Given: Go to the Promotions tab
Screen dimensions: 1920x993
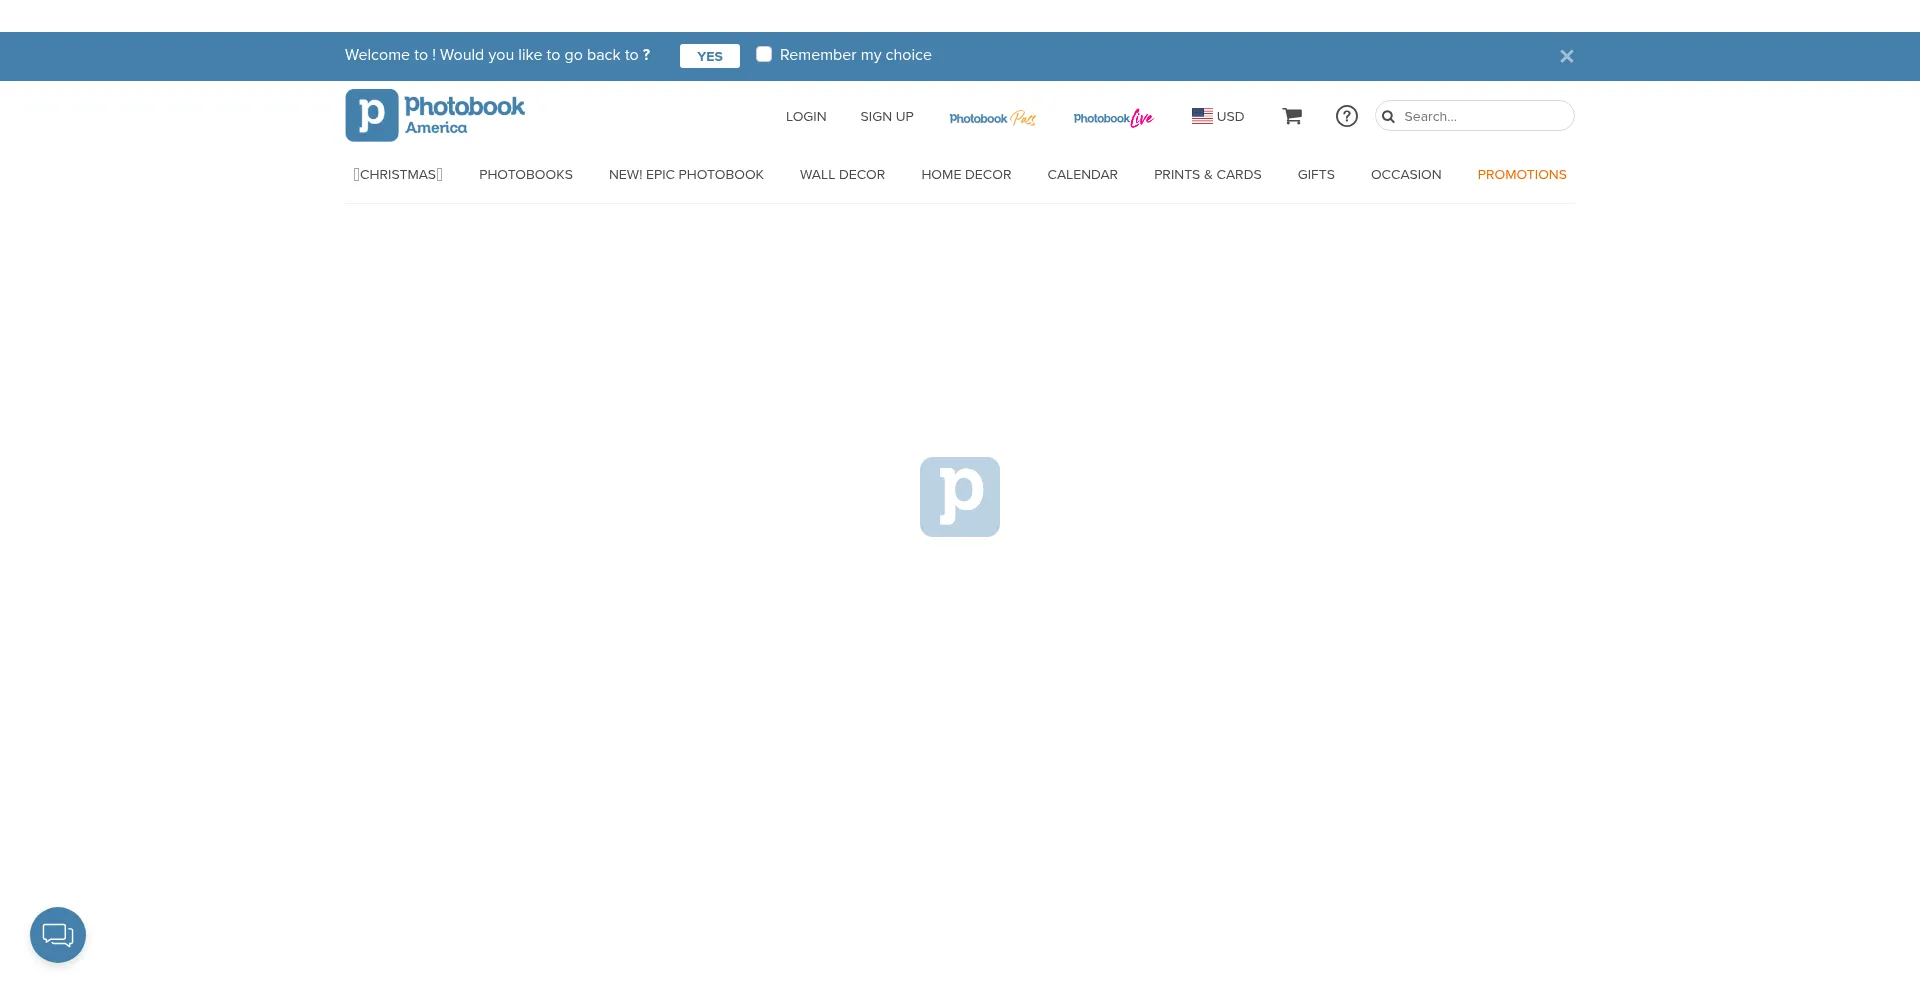Looking at the screenshot, I should coord(1521,175).
